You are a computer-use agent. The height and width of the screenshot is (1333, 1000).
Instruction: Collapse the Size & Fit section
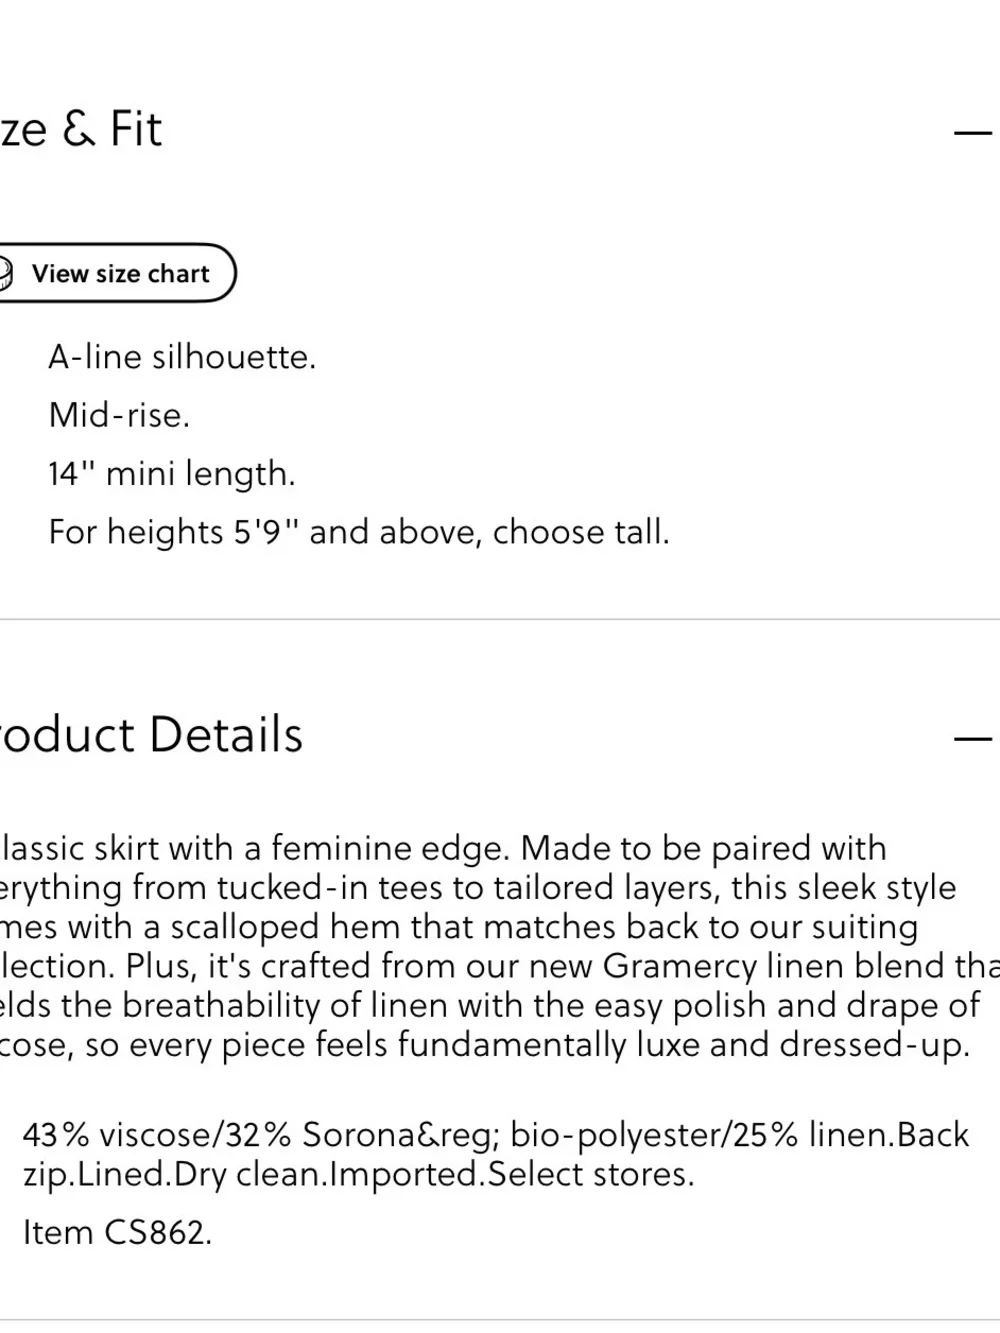(x=972, y=132)
